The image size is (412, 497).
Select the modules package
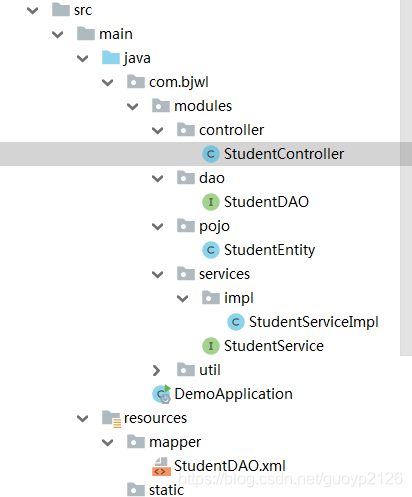pos(203,106)
